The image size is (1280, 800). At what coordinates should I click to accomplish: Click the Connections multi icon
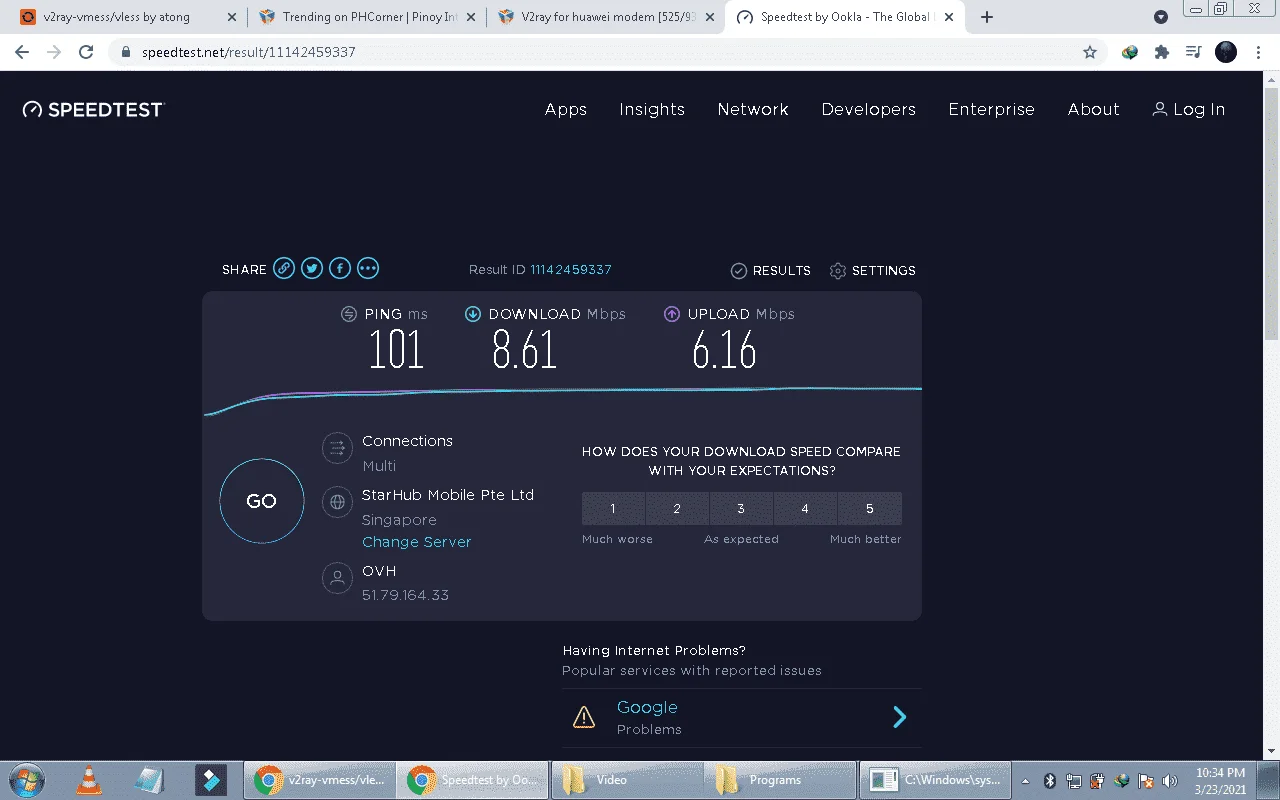(x=337, y=448)
